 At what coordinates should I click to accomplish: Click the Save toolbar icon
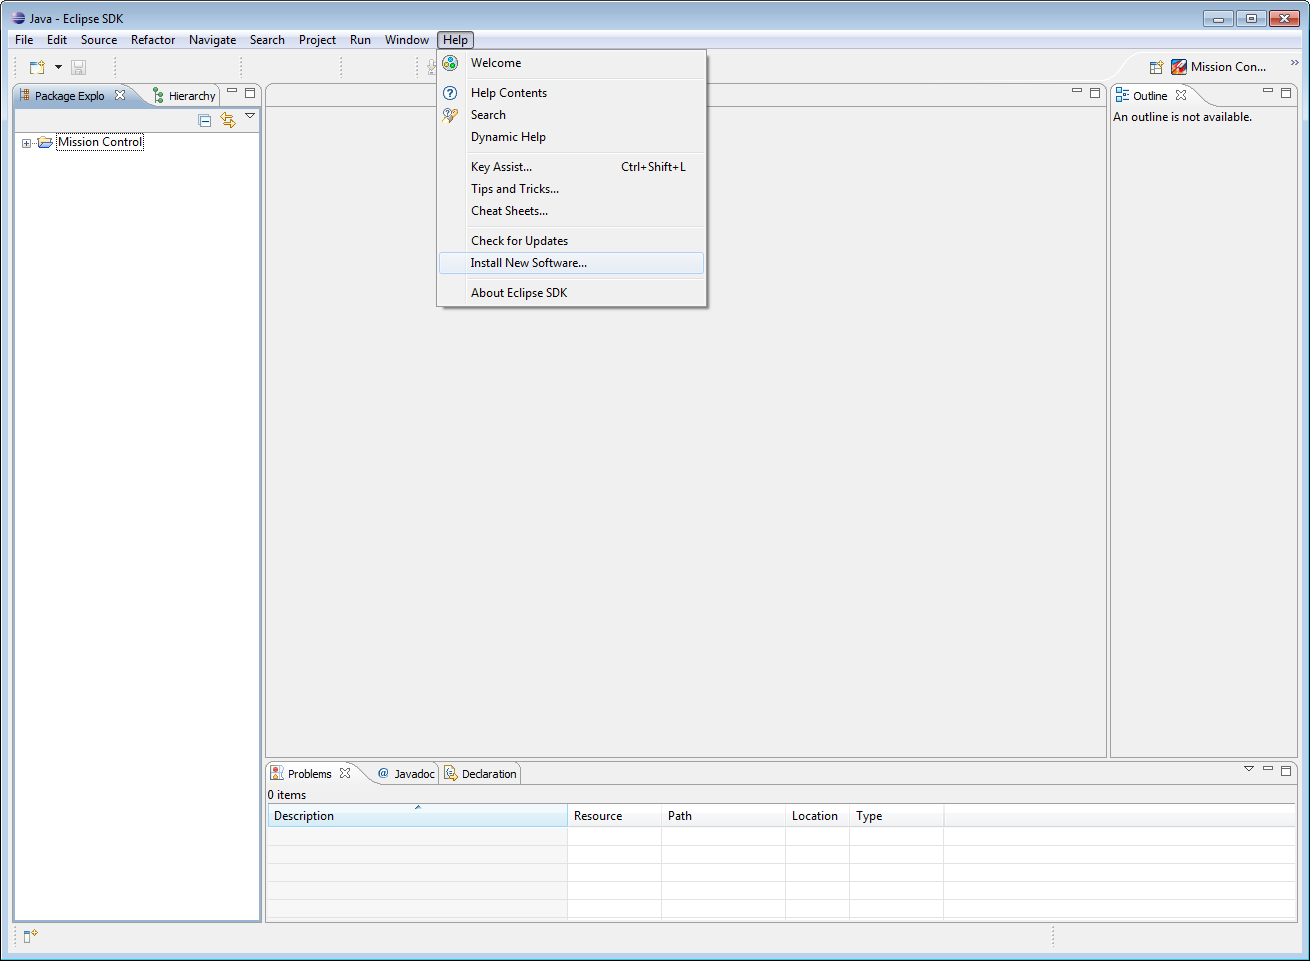pos(79,67)
